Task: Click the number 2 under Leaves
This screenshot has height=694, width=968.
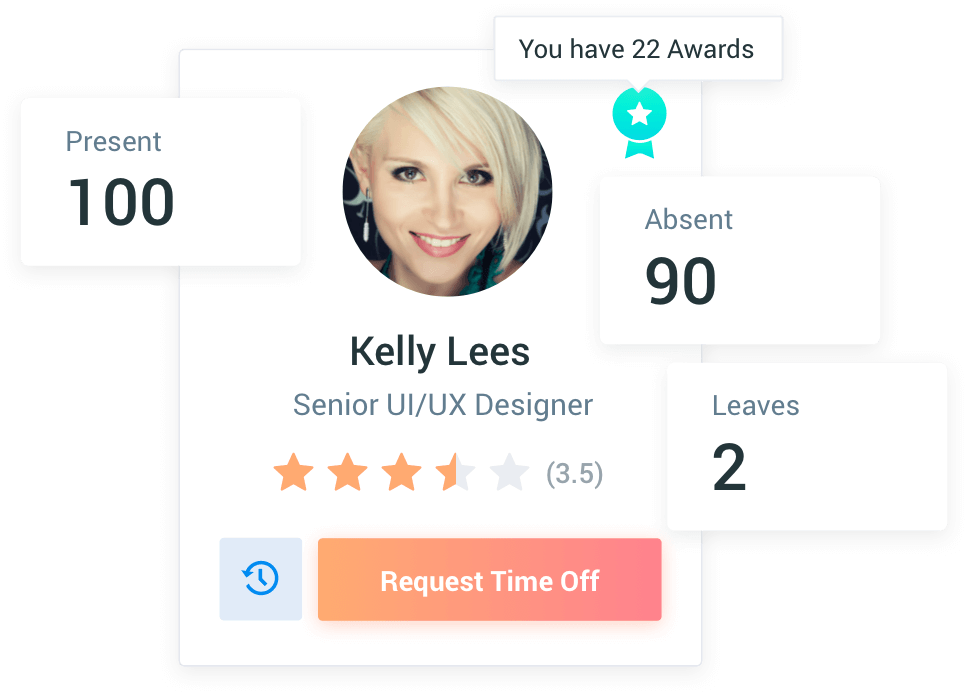Action: point(729,467)
